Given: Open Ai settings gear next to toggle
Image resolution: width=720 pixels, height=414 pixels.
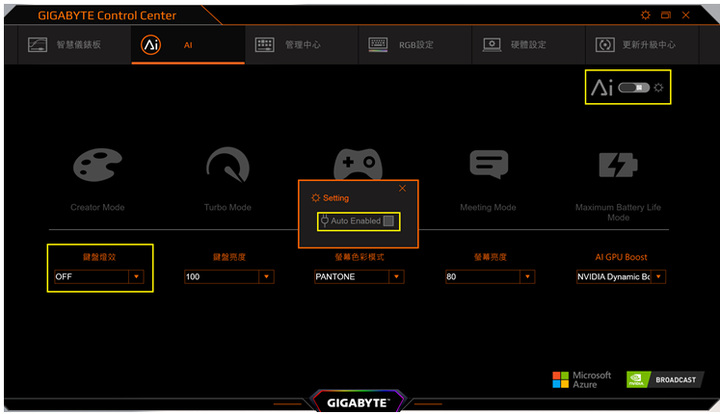Looking at the screenshot, I should point(658,87).
